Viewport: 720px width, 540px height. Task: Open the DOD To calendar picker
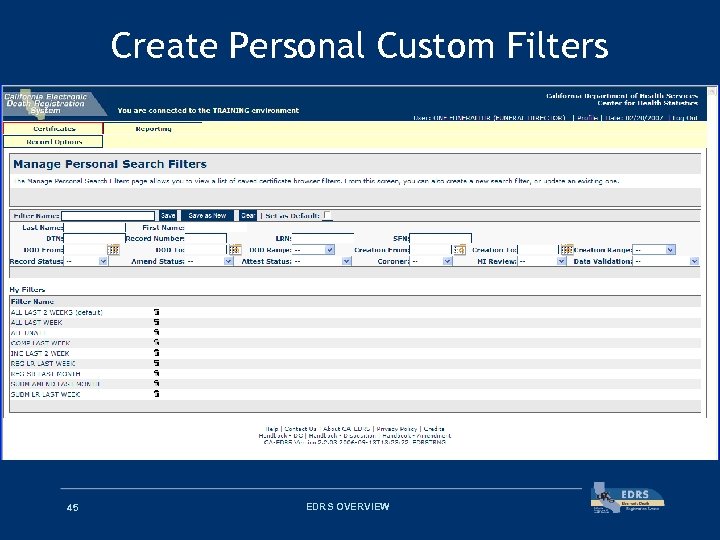(x=235, y=249)
